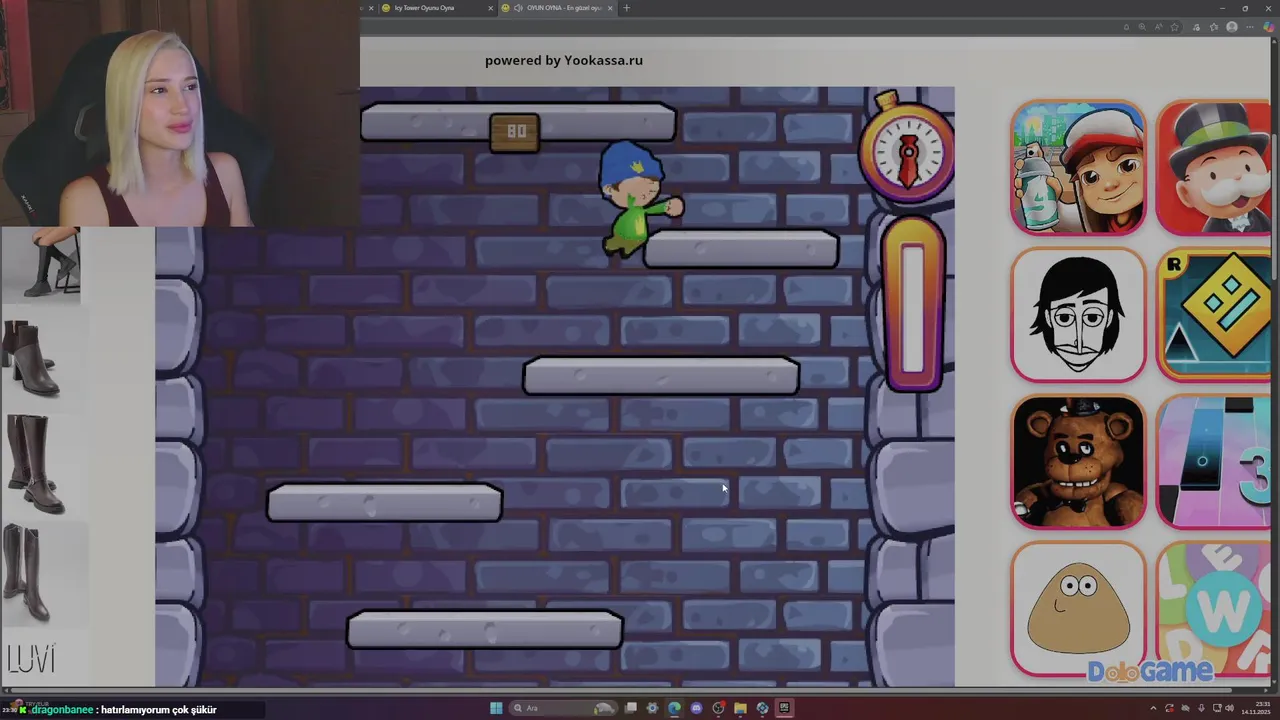Open Settings gear in the taskbar
The image size is (1280, 720).
653,708
